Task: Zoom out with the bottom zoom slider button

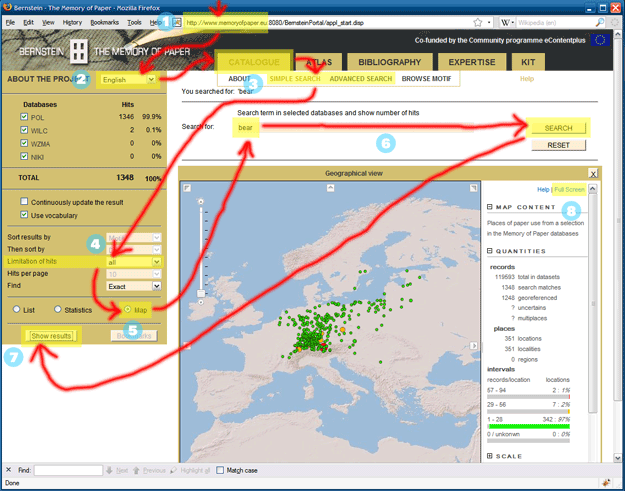Action: click(x=201, y=302)
